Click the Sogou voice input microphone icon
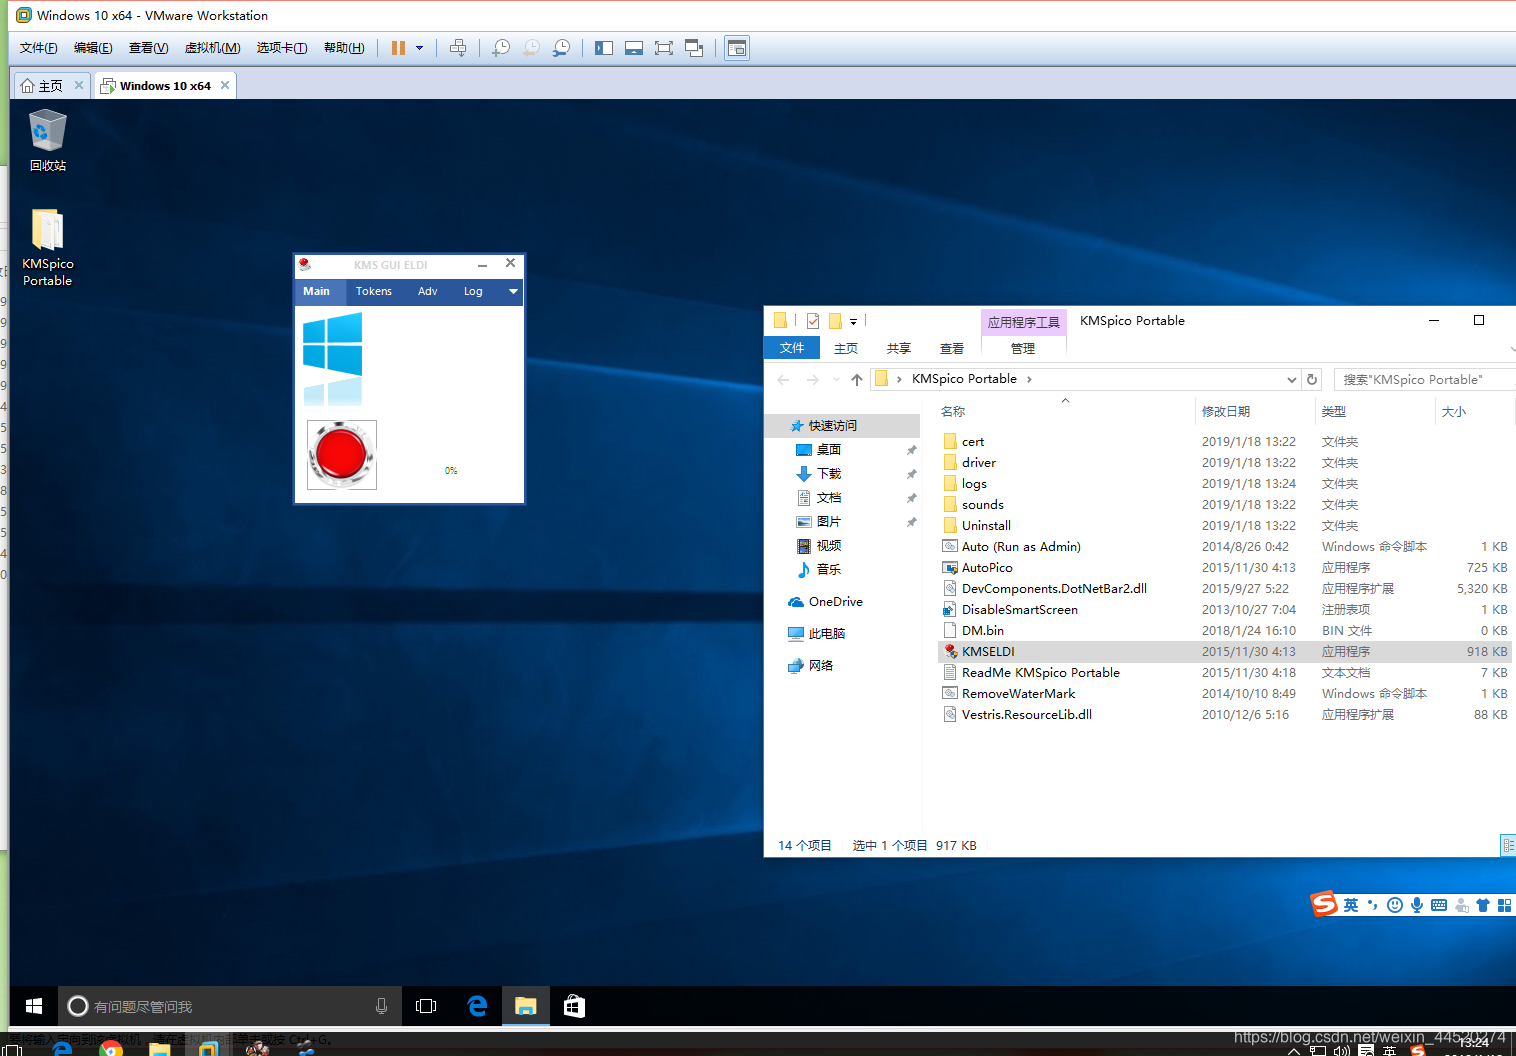 1417,905
